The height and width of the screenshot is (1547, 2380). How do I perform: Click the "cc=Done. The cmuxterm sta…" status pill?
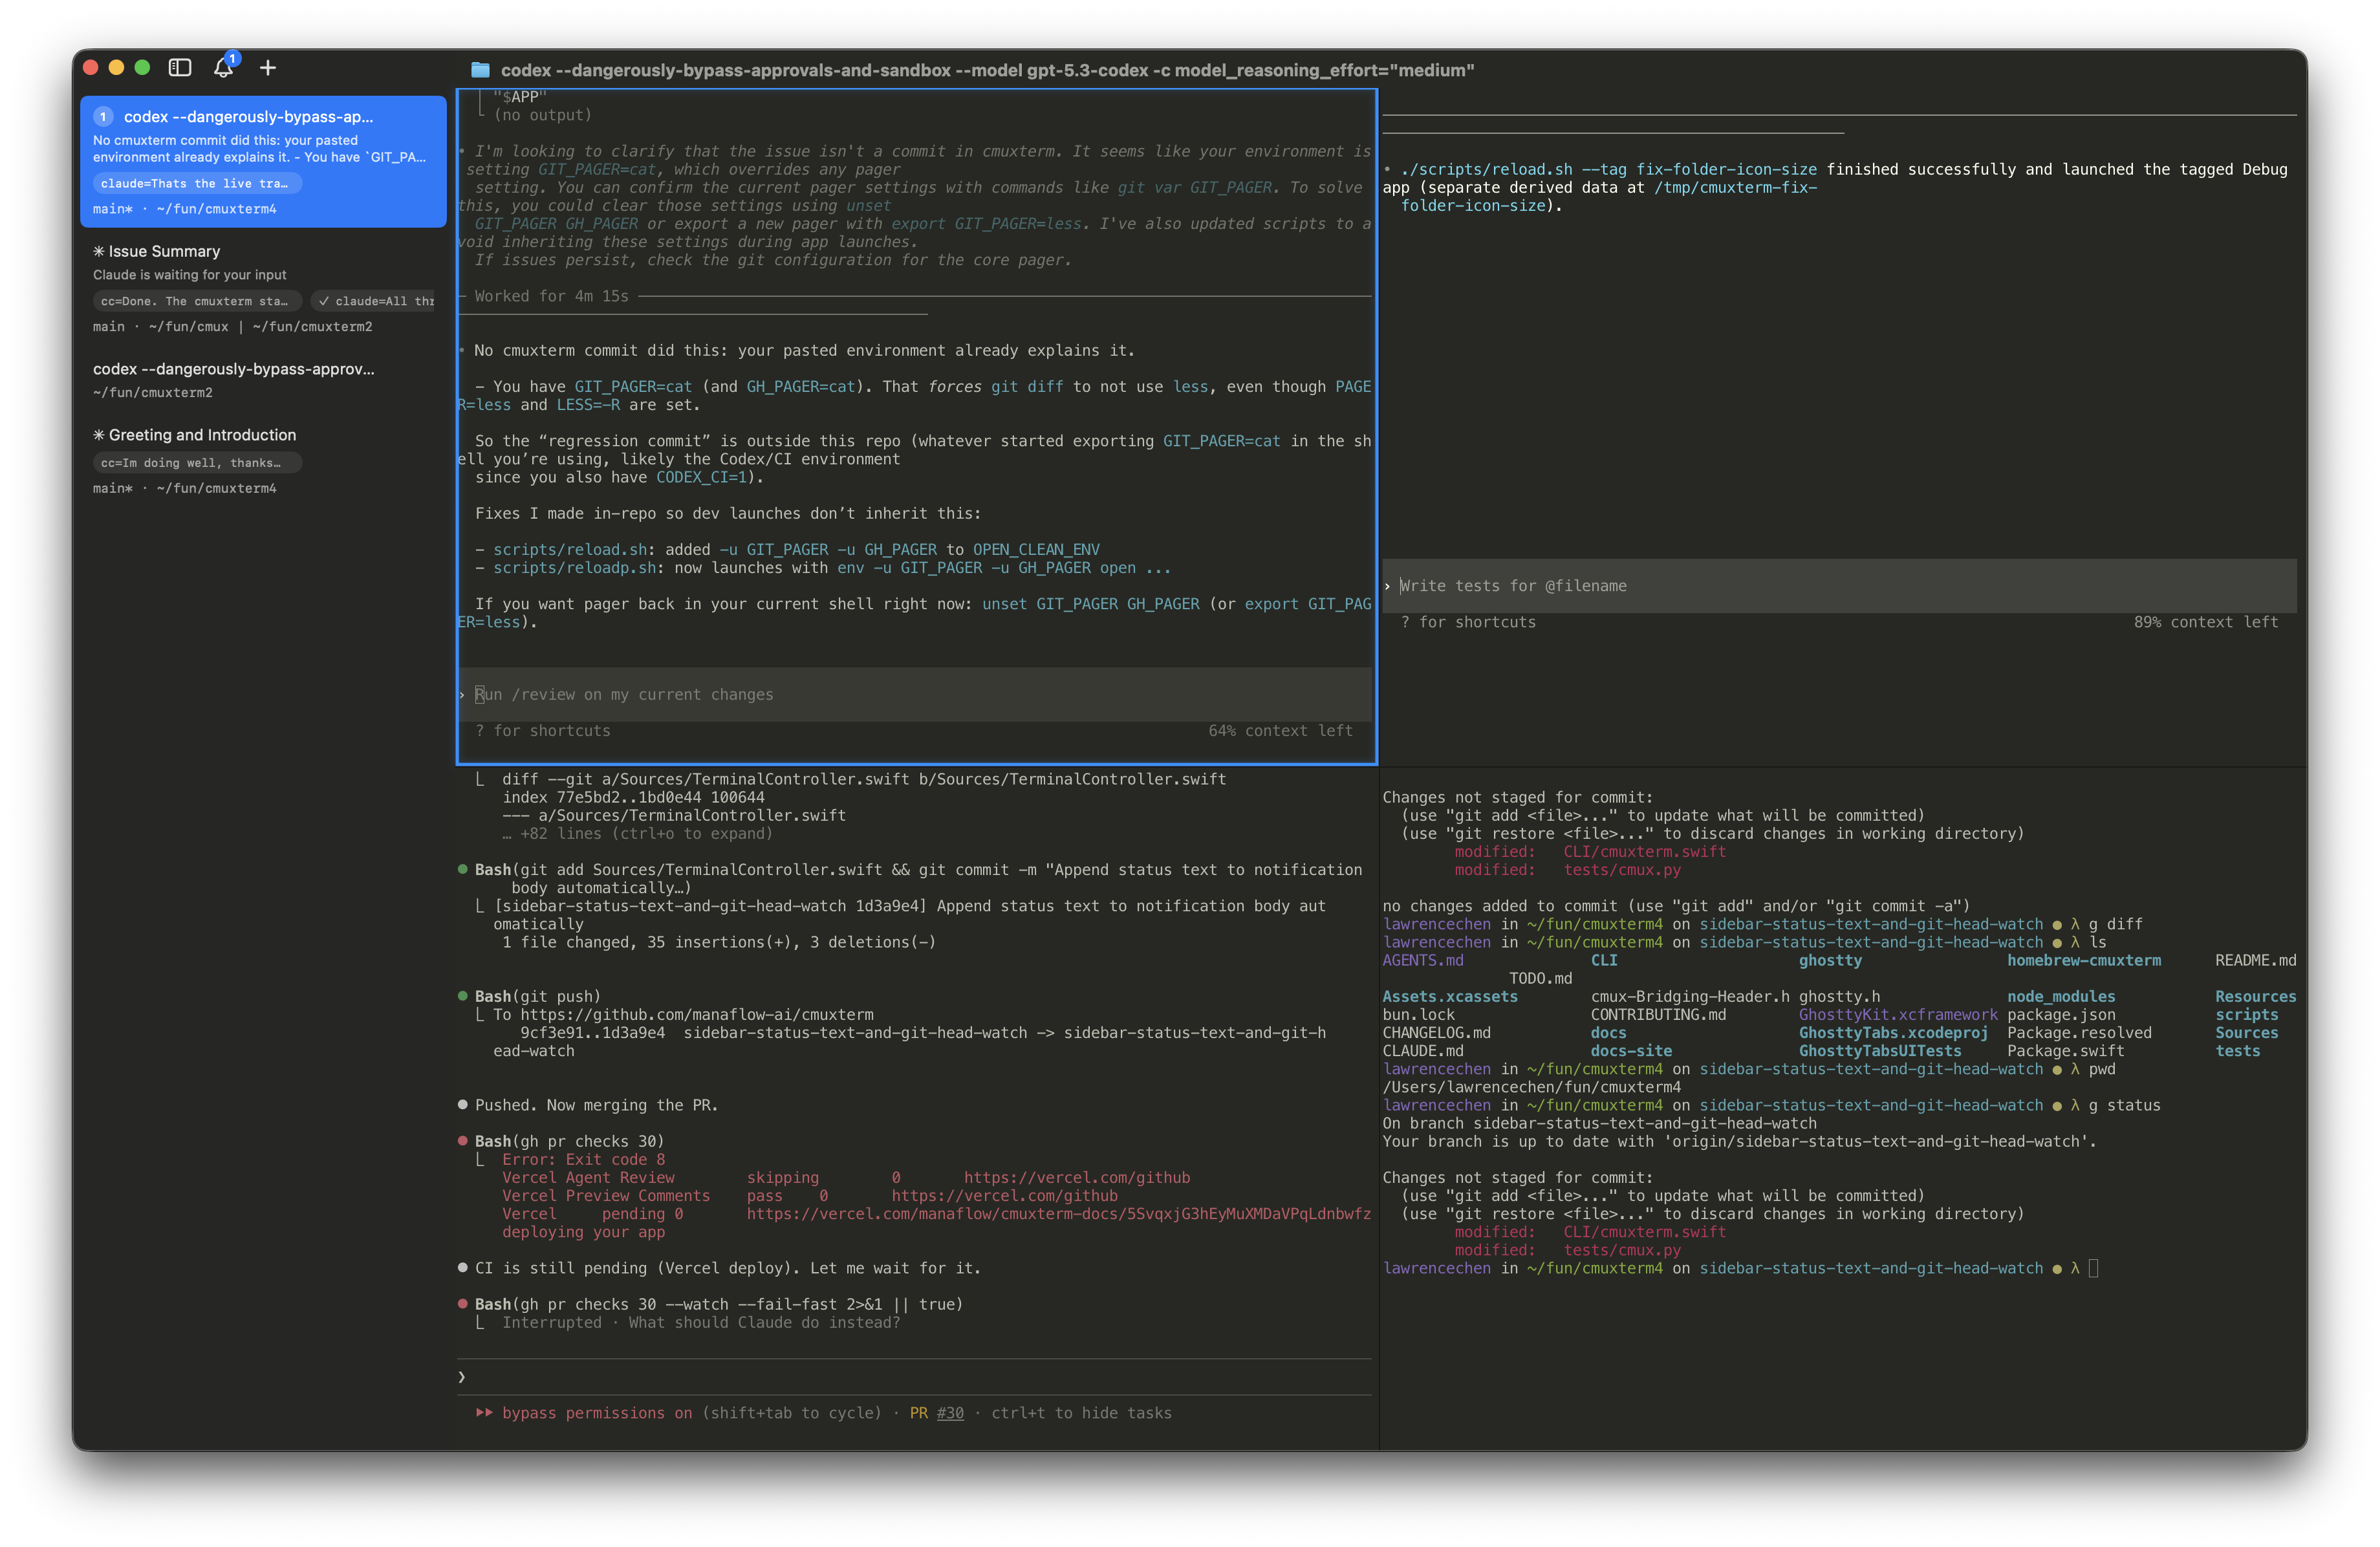click(x=197, y=301)
